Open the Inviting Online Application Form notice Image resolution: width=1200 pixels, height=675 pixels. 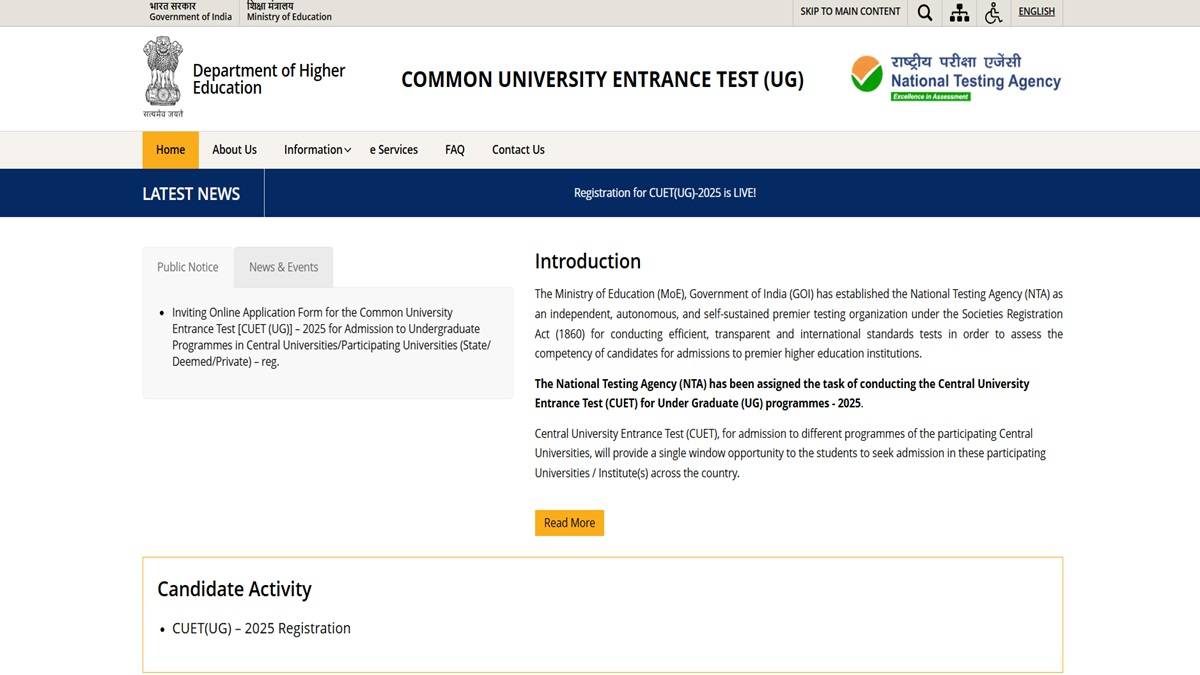coord(330,337)
